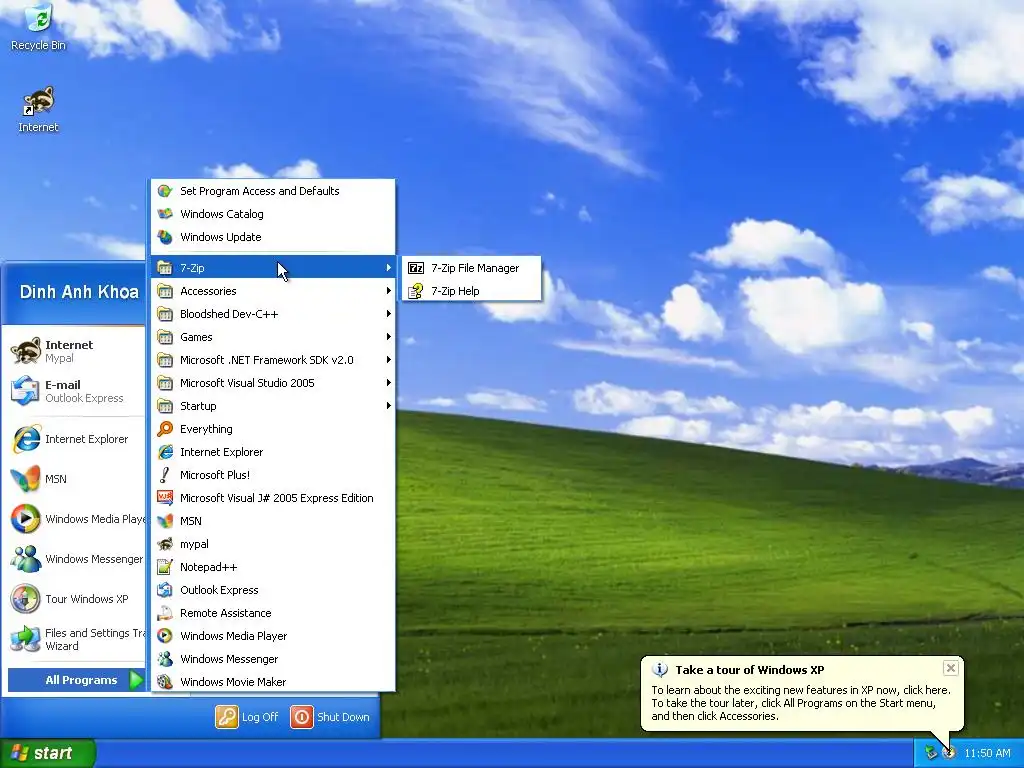Open the Recycle Bin desktop icon

coord(38,27)
